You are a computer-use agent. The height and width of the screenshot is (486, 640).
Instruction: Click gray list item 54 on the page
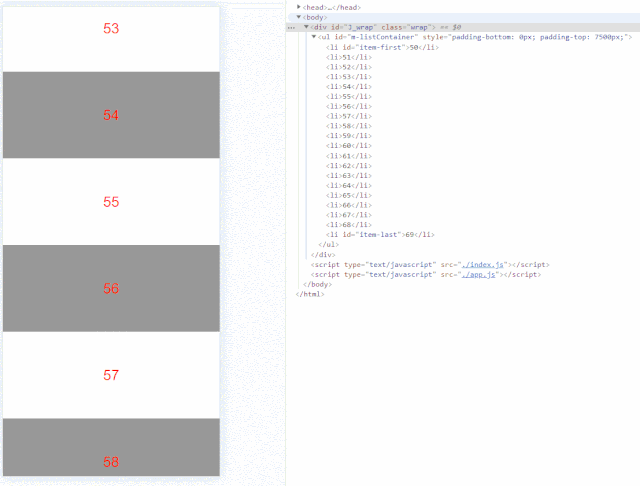coord(111,115)
